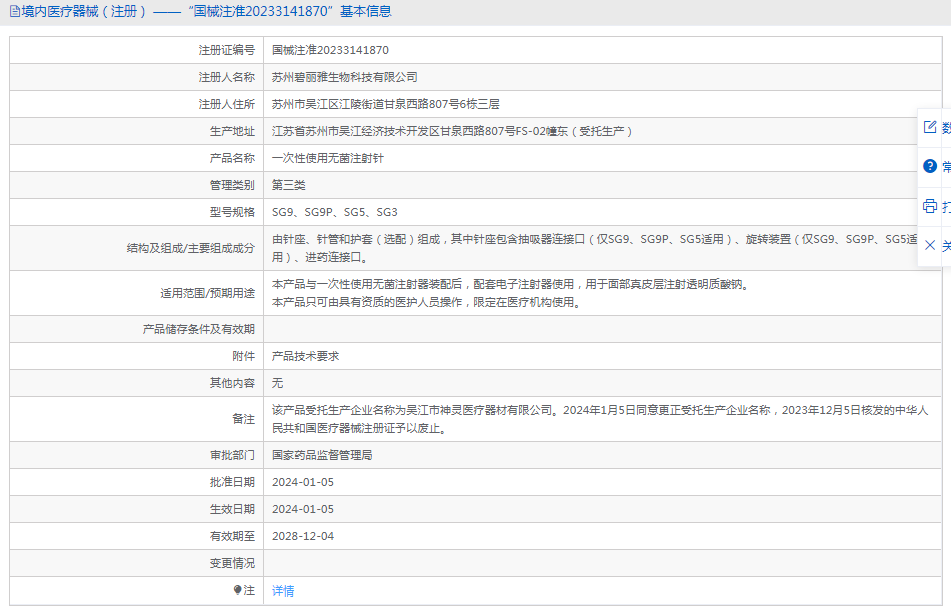Click the X close icon in side panel
This screenshot has height=615, width=951.
point(930,245)
